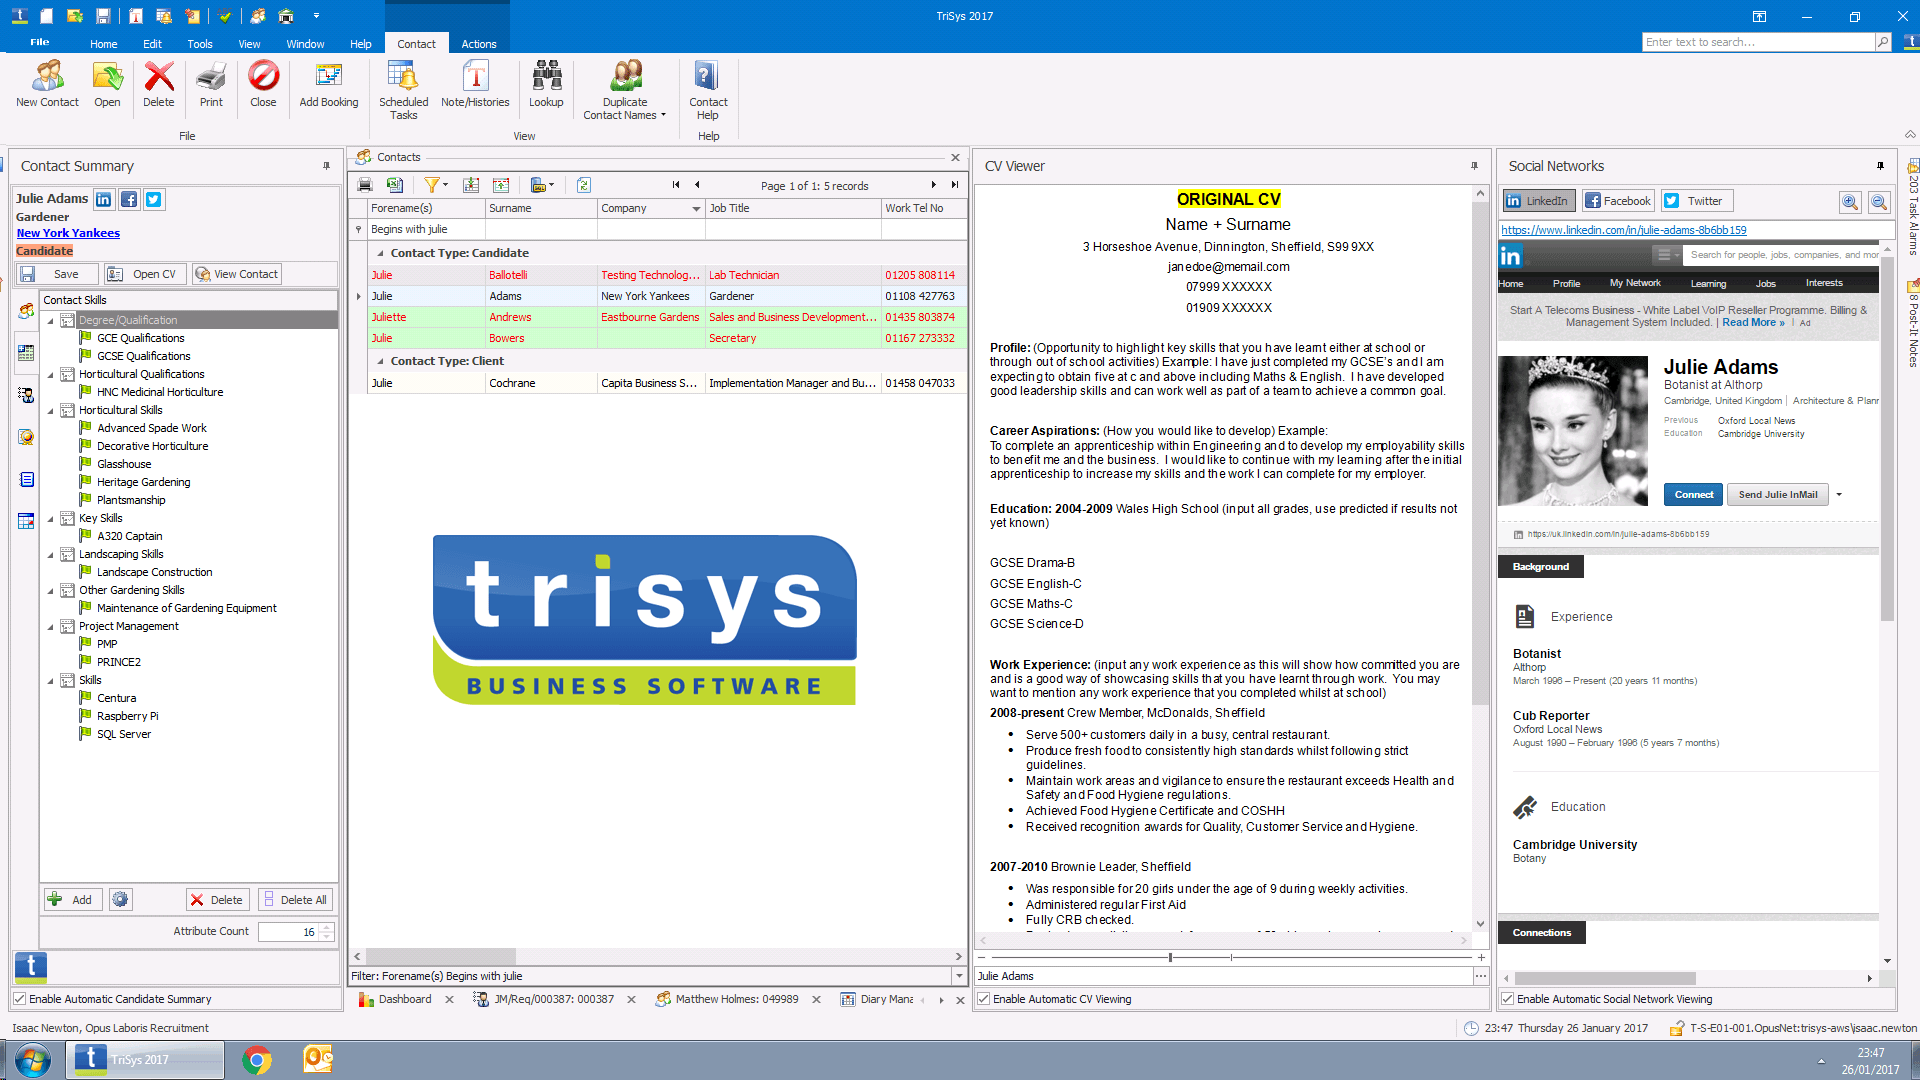This screenshot has height=1080, width=1920.
Task: Toggle Enable Automatic Social Network Viewing
Action: (1506, 999)
